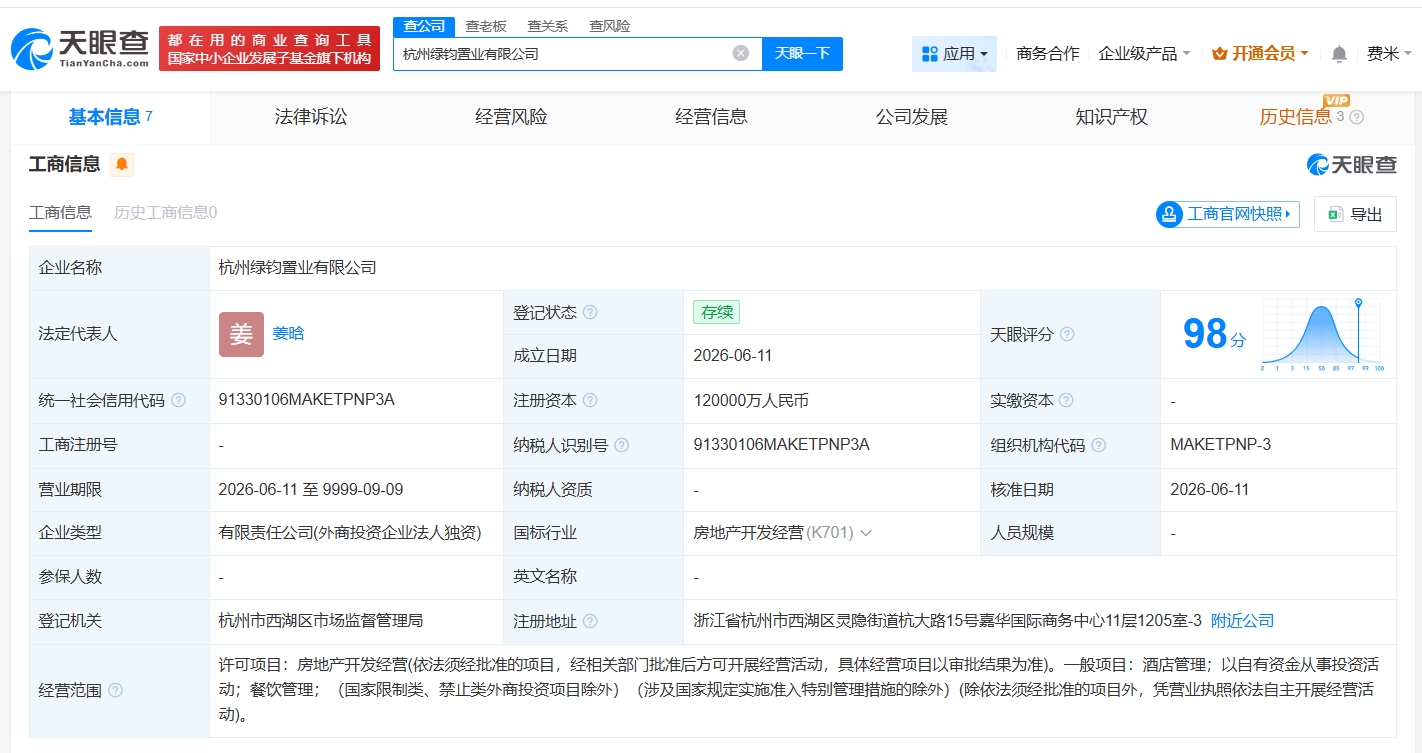Viewport: 1422px width, 753px height.
Task: Click help icon next to 实缴资本
Action: pos(1066,400)
